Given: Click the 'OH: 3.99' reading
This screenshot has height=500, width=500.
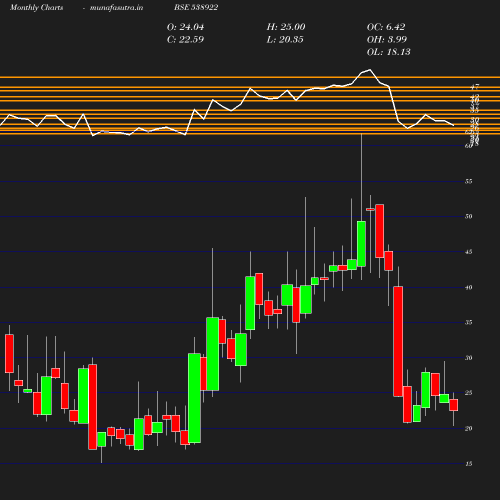Looking at the screenshot, I should click(387, 39).
